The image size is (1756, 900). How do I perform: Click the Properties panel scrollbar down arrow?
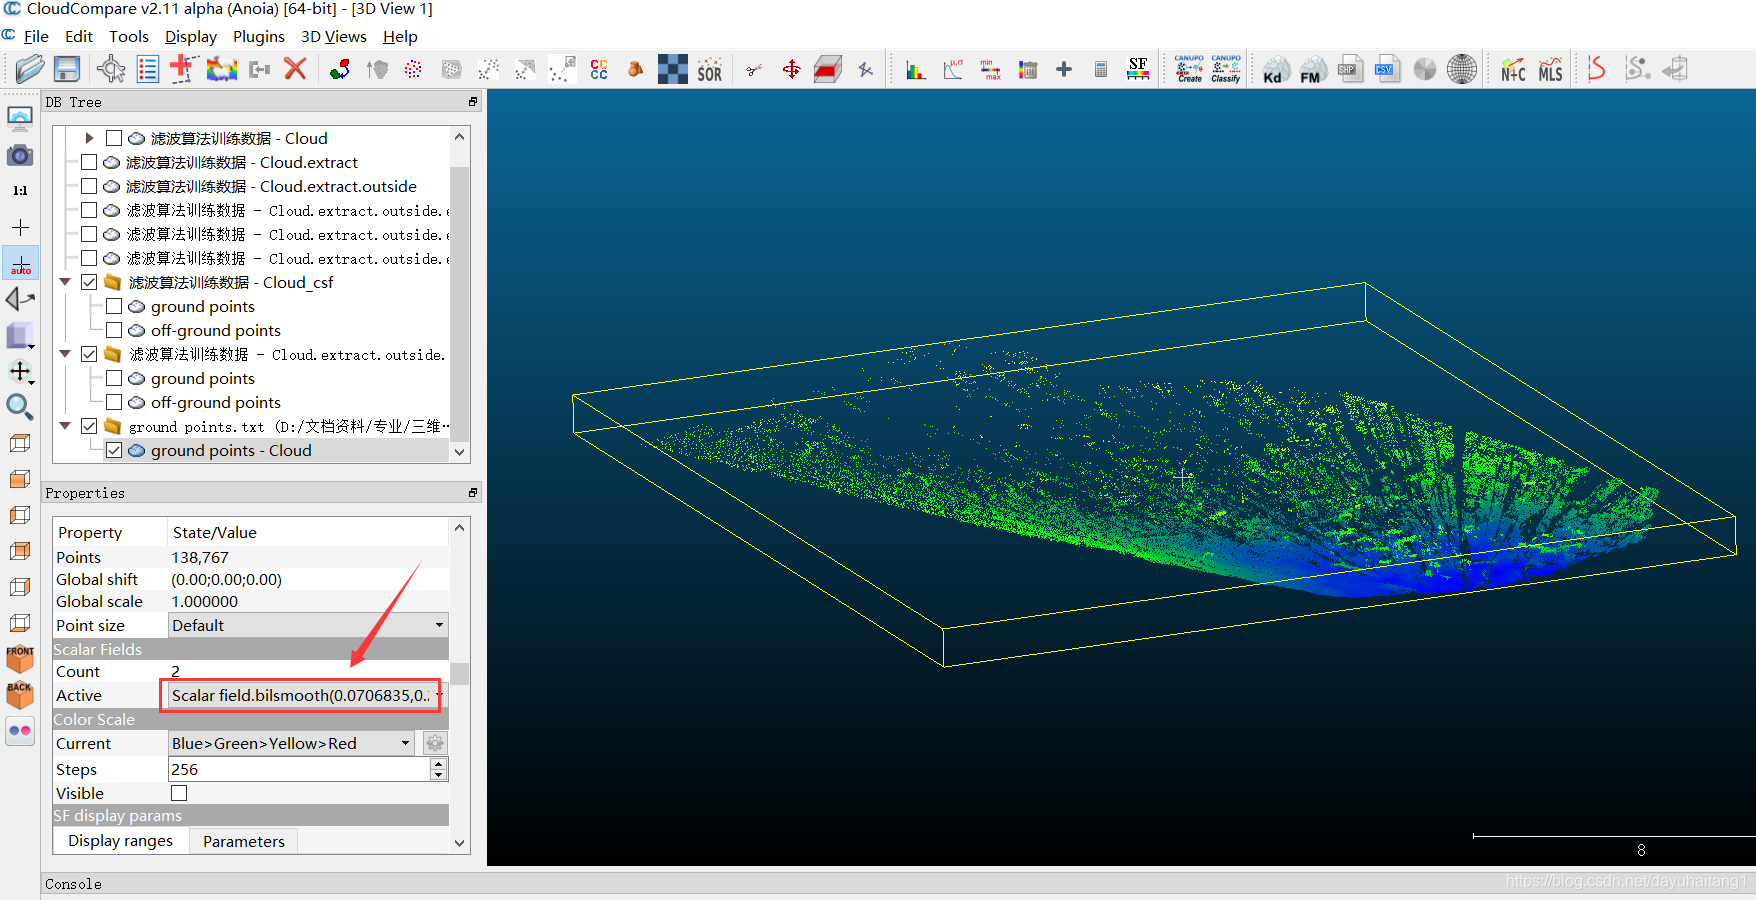point(460,843)
